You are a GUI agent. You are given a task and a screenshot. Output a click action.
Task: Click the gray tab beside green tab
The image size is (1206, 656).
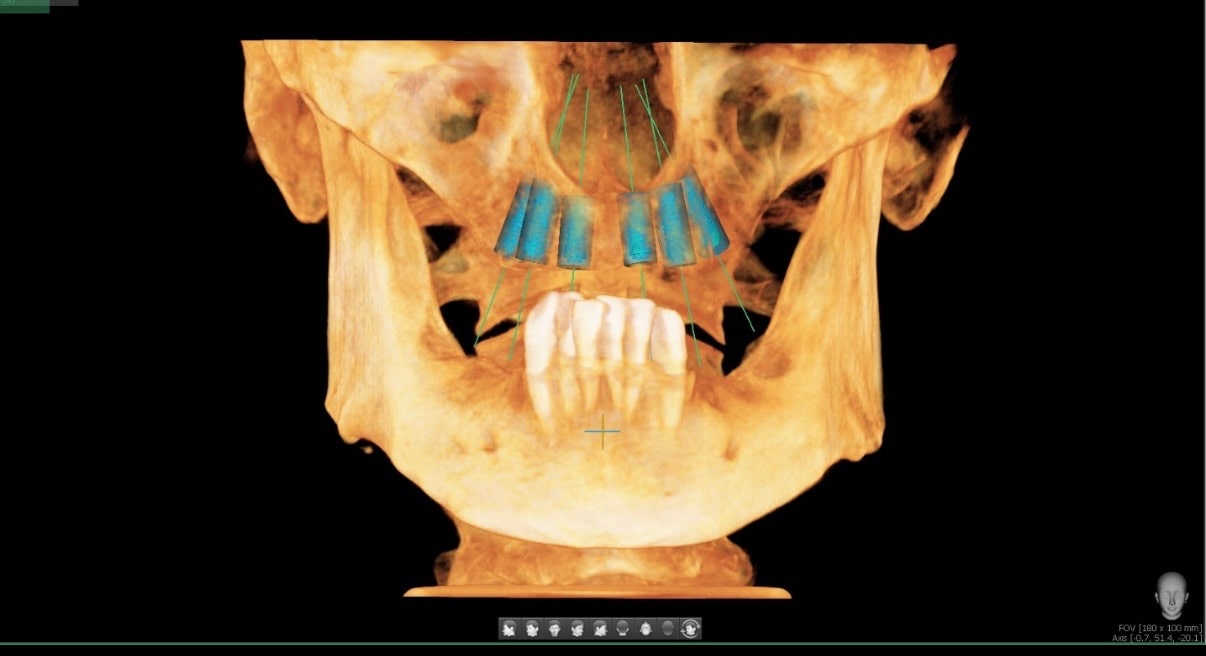click(63, 3)
